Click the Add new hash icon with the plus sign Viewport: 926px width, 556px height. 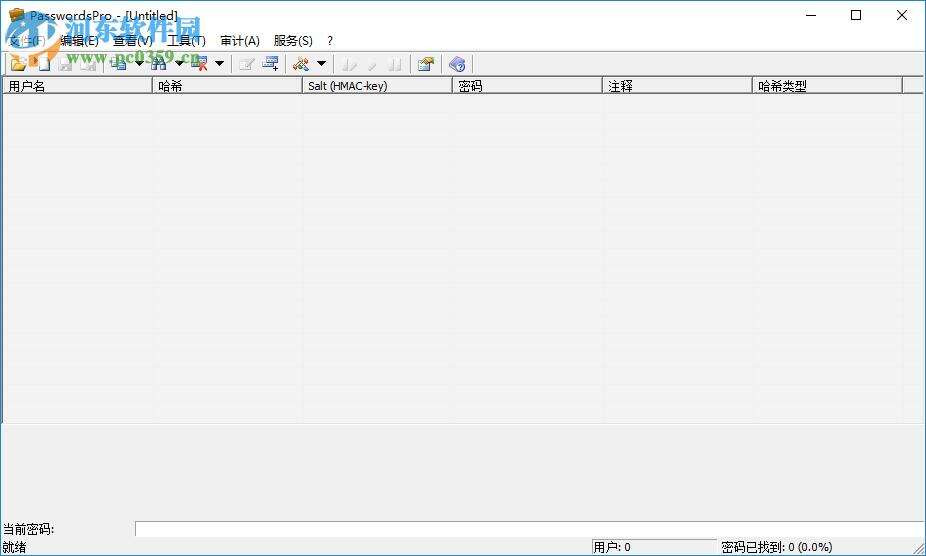[270, 64]
